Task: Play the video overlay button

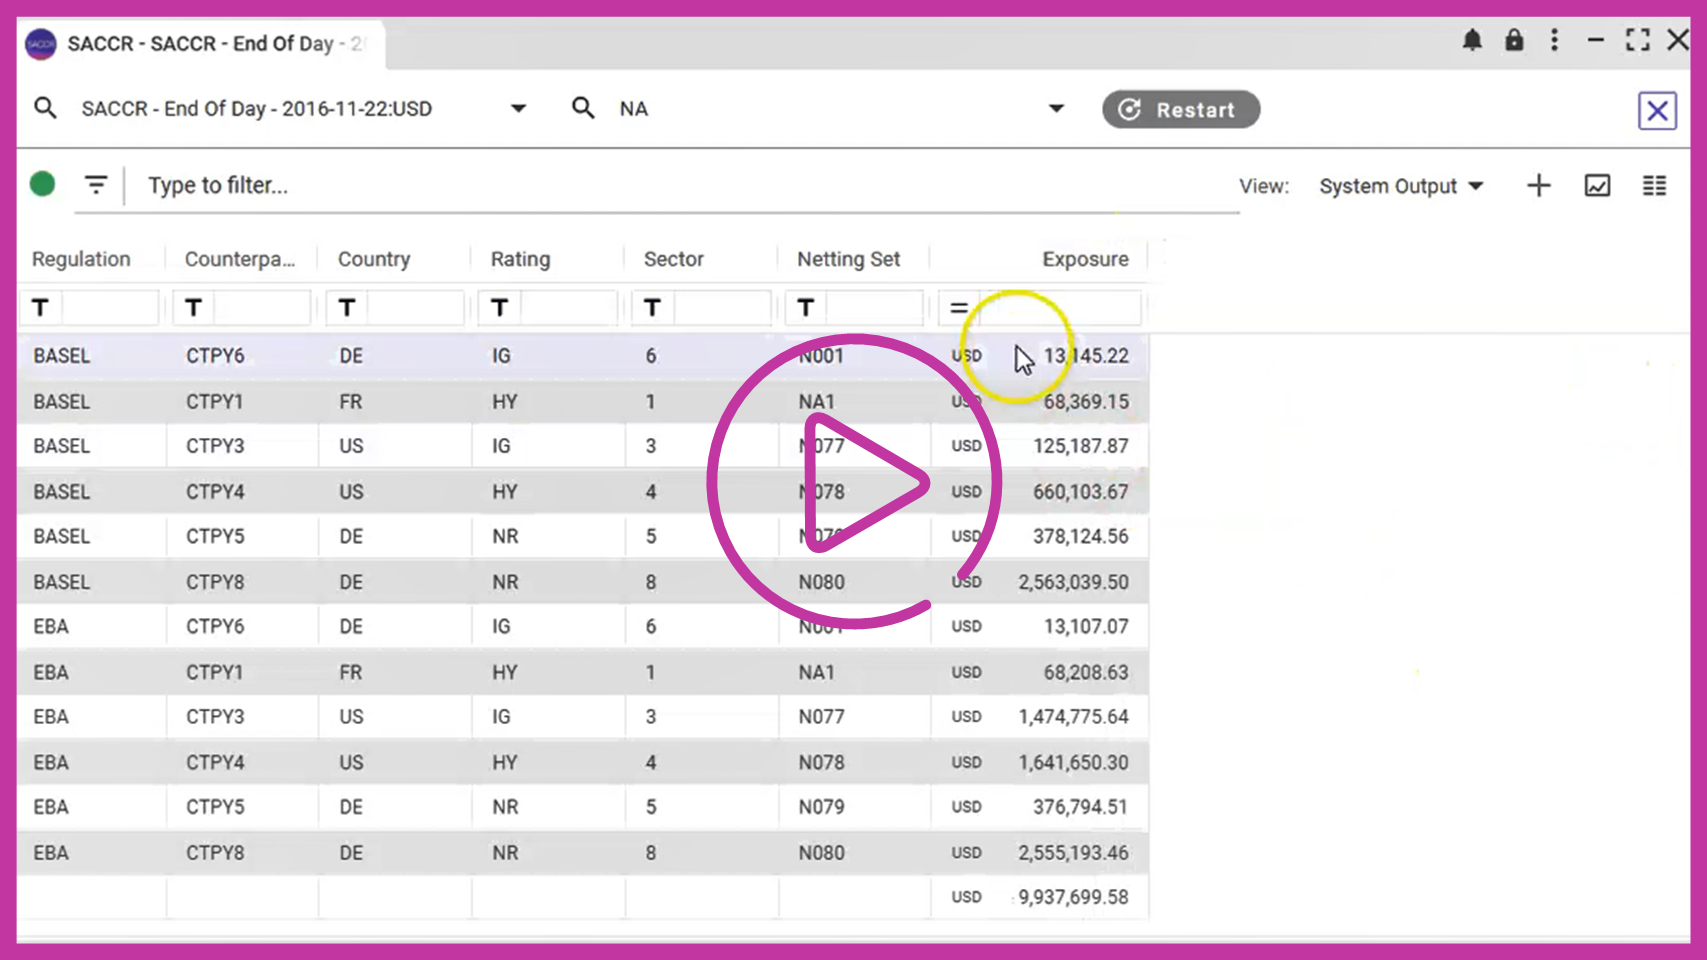Action: click(855, 482)
